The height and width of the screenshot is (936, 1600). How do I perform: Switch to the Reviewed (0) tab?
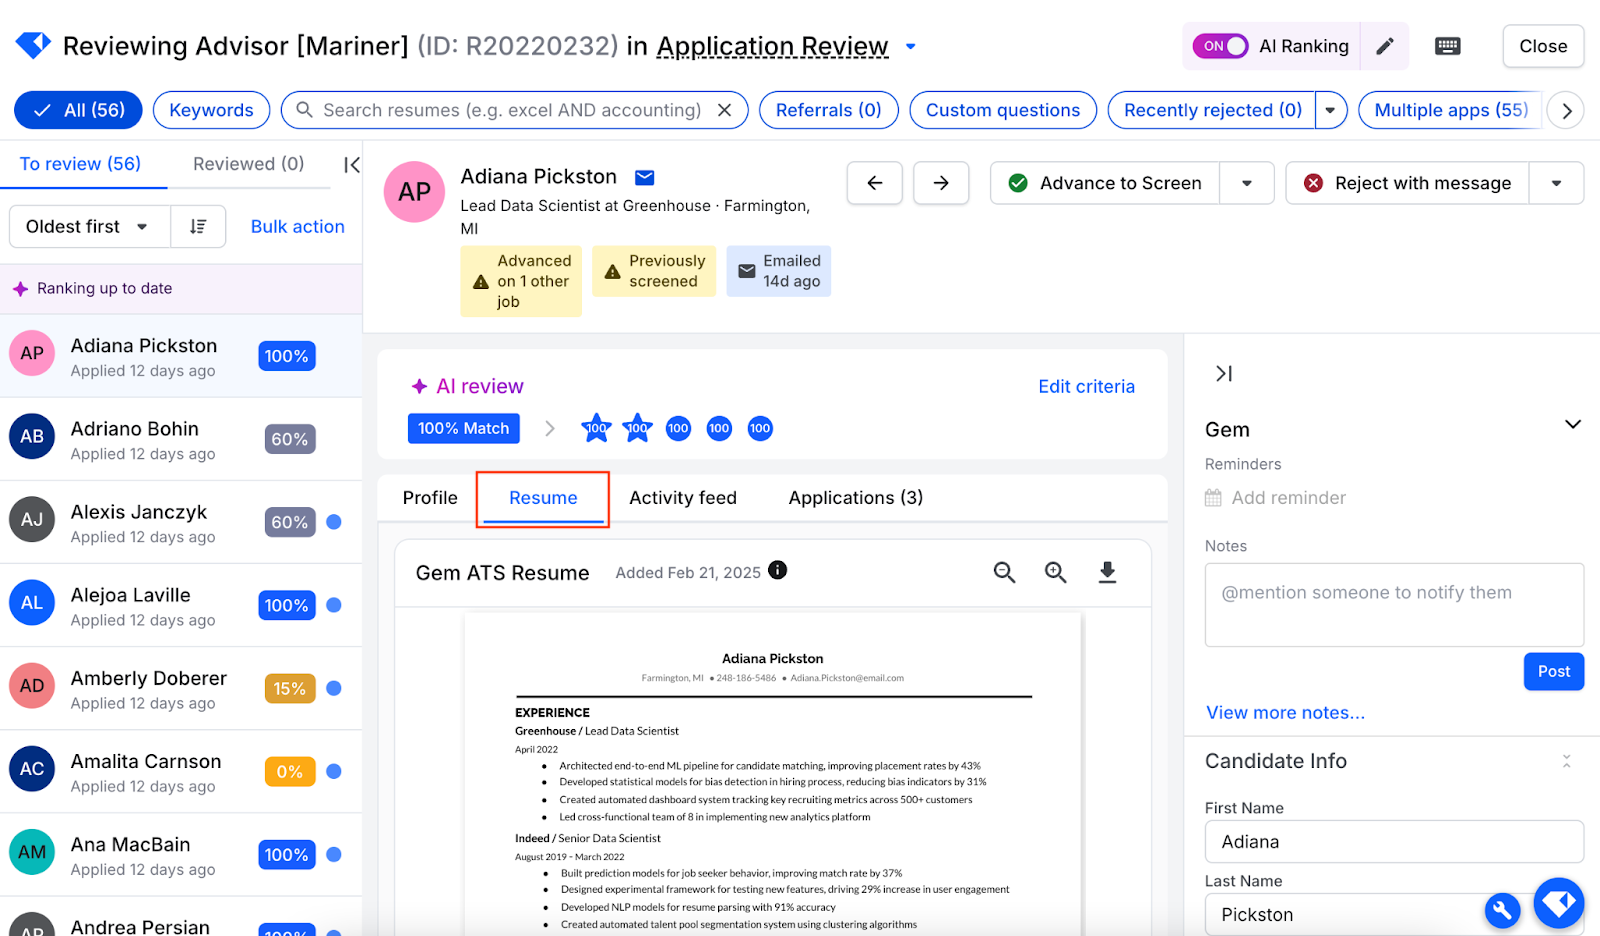[248, 164]
